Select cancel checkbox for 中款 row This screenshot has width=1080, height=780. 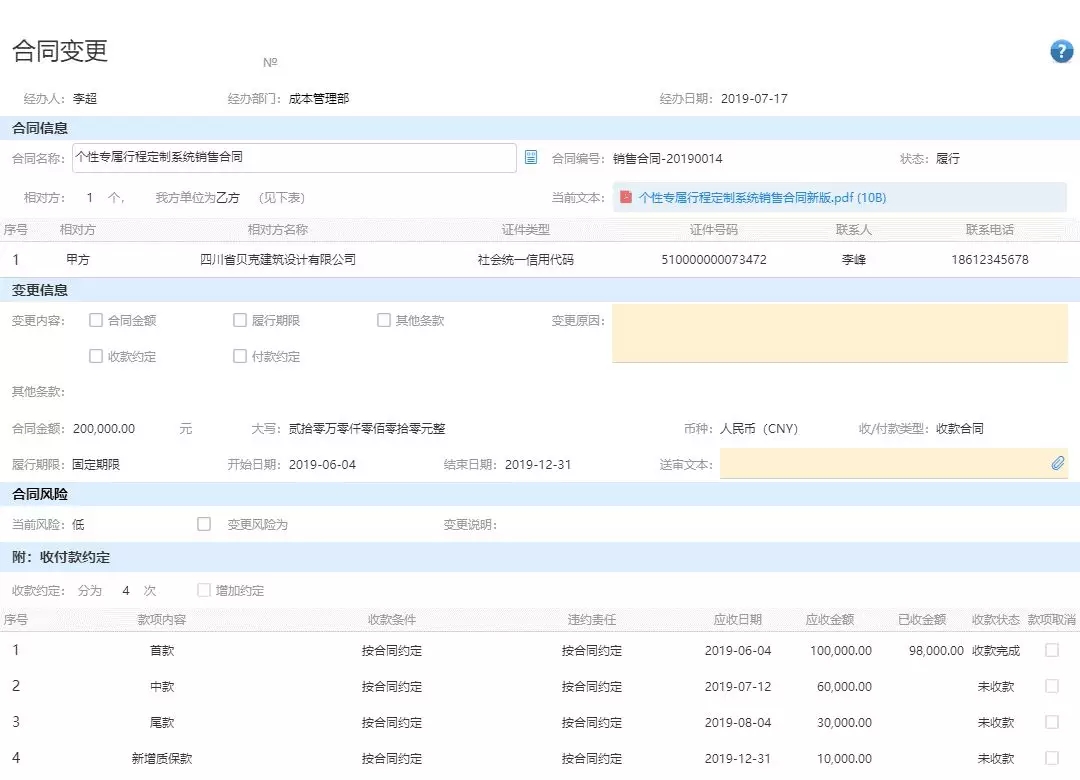tap(1052, 686)
